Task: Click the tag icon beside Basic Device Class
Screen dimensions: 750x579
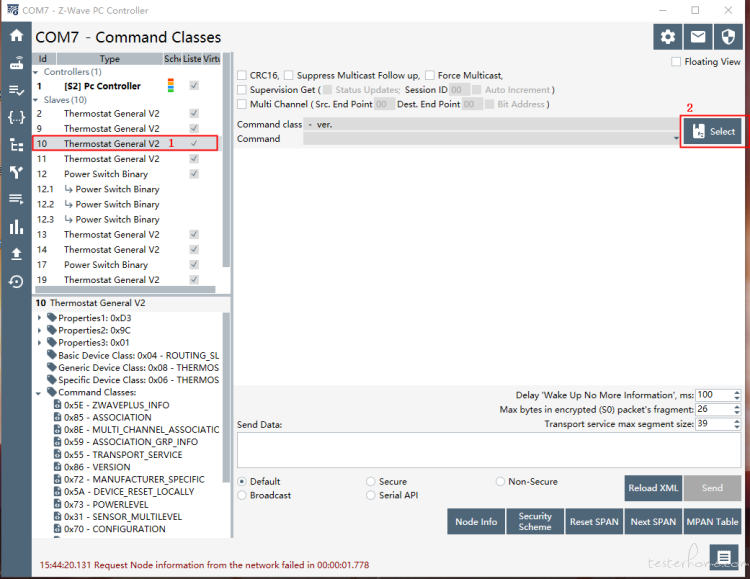Action: coord(52,355)
